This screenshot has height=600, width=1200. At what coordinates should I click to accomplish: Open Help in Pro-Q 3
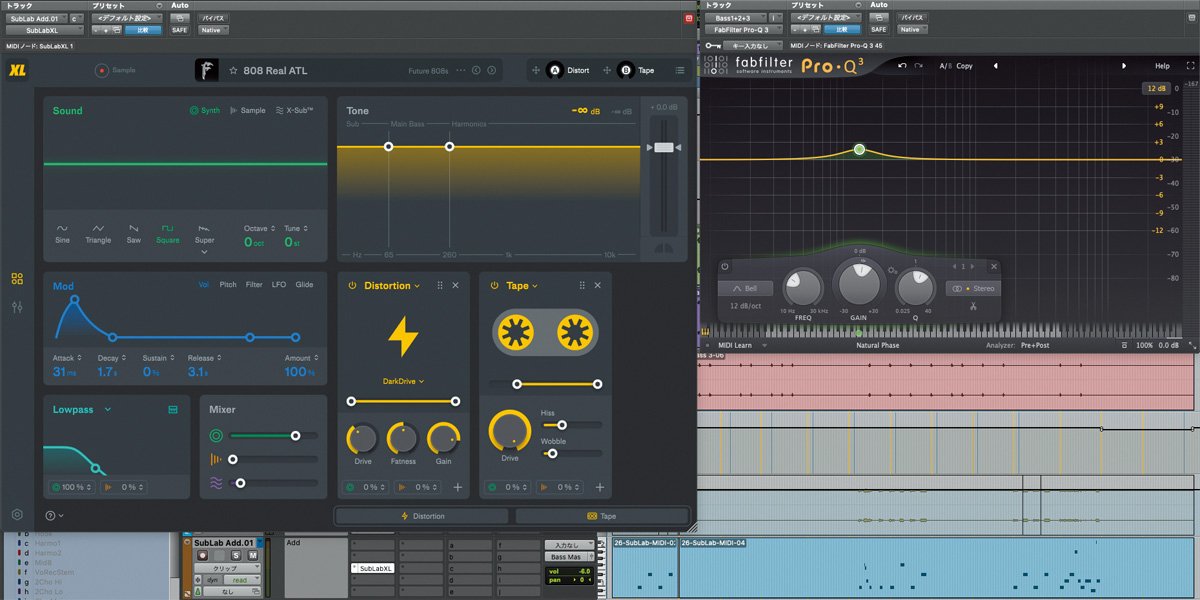1162,66
